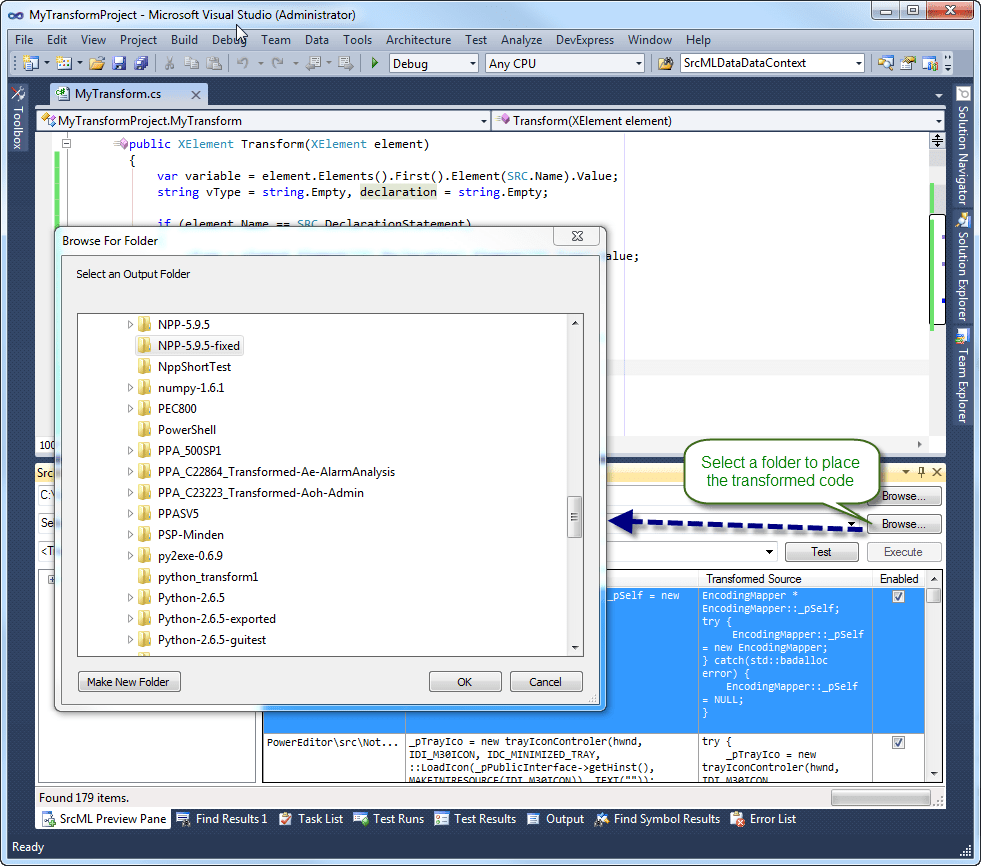The width and height of the screenshot is (981, 866).
Task: Expand the Python-2.6.5-guitest folder
Action: coord(130,639)
